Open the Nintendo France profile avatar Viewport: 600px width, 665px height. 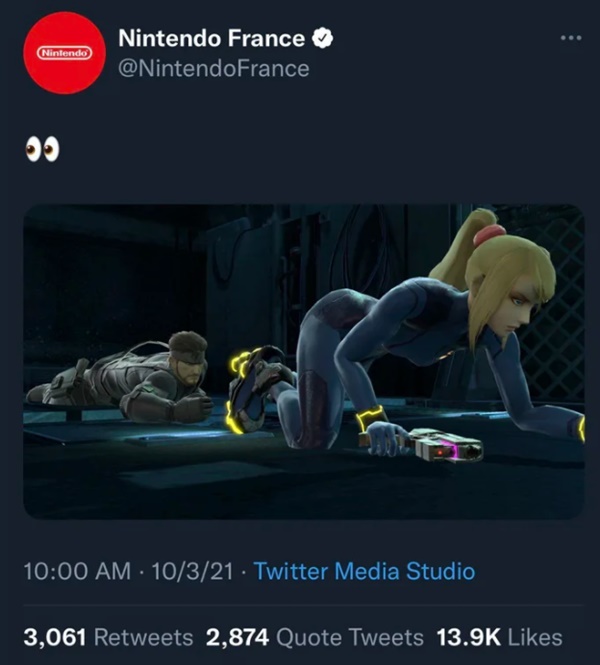tap(64, 53)
